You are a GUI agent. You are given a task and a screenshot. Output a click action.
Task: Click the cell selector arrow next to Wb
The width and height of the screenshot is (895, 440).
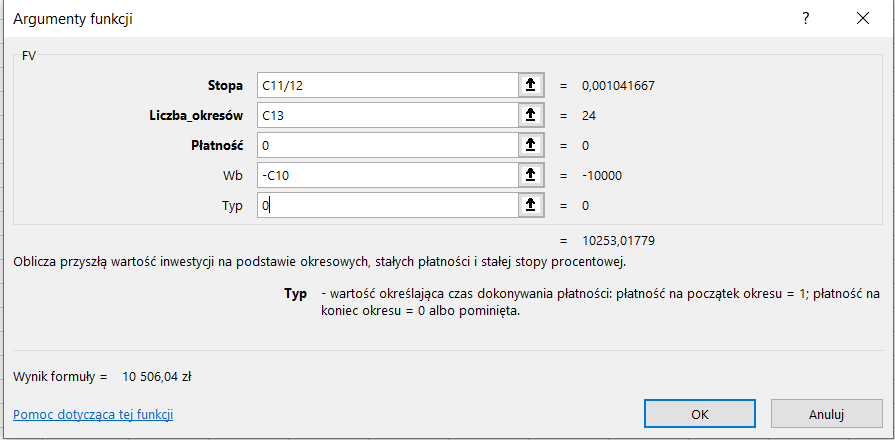pyautogui.click(x=531, y=176)
